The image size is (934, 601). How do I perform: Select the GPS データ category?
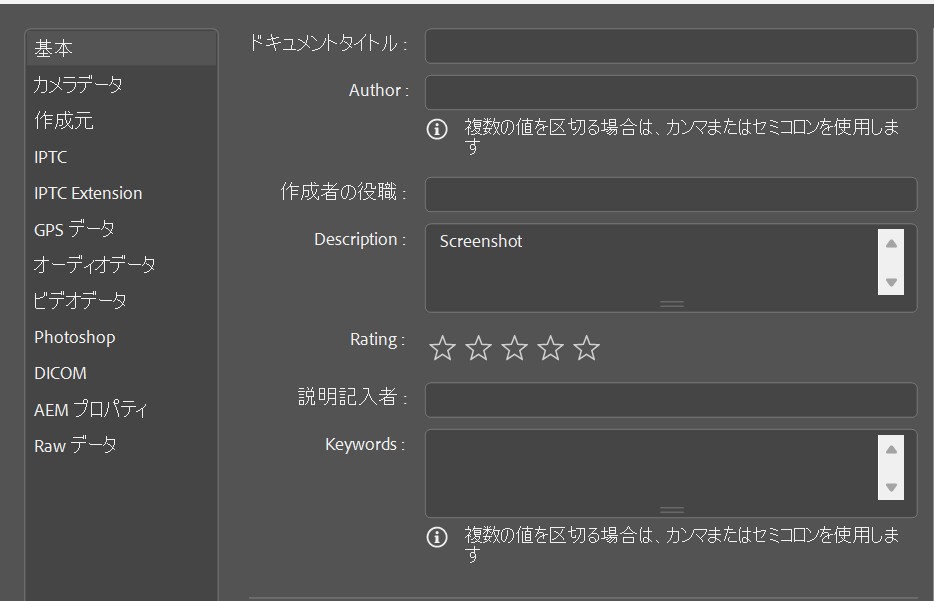click(x=74, y=229)
